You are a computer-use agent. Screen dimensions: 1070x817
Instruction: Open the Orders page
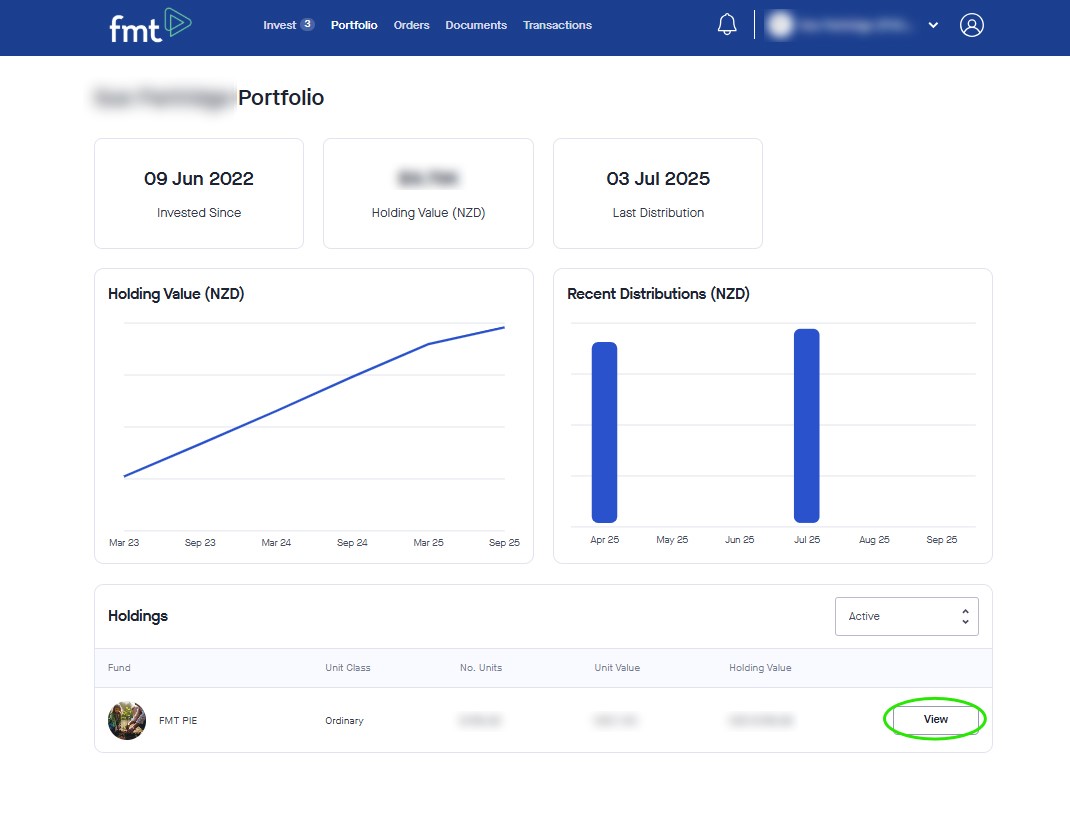411,25
